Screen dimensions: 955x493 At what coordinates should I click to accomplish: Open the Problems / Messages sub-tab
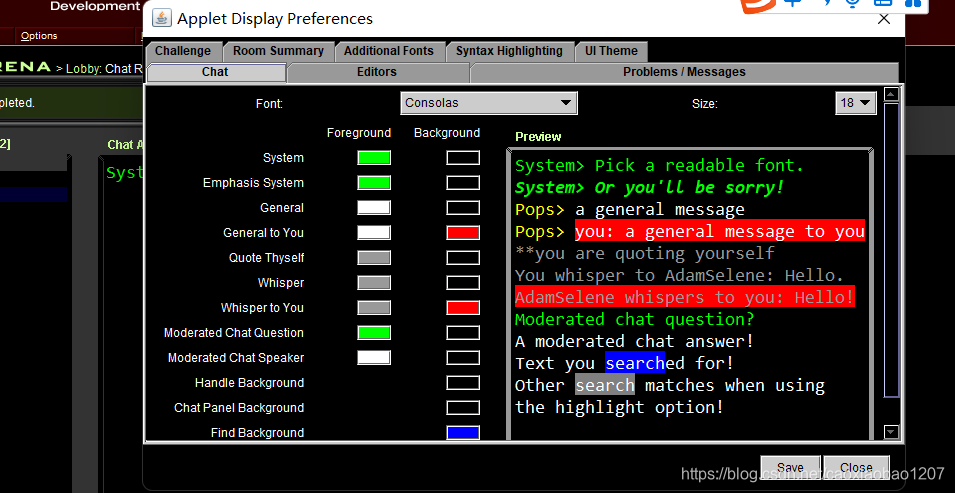pos(684,72)
